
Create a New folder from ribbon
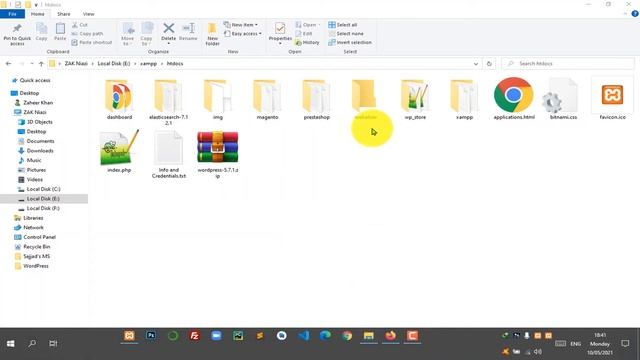pyautogui.click(x=212, y=34)
